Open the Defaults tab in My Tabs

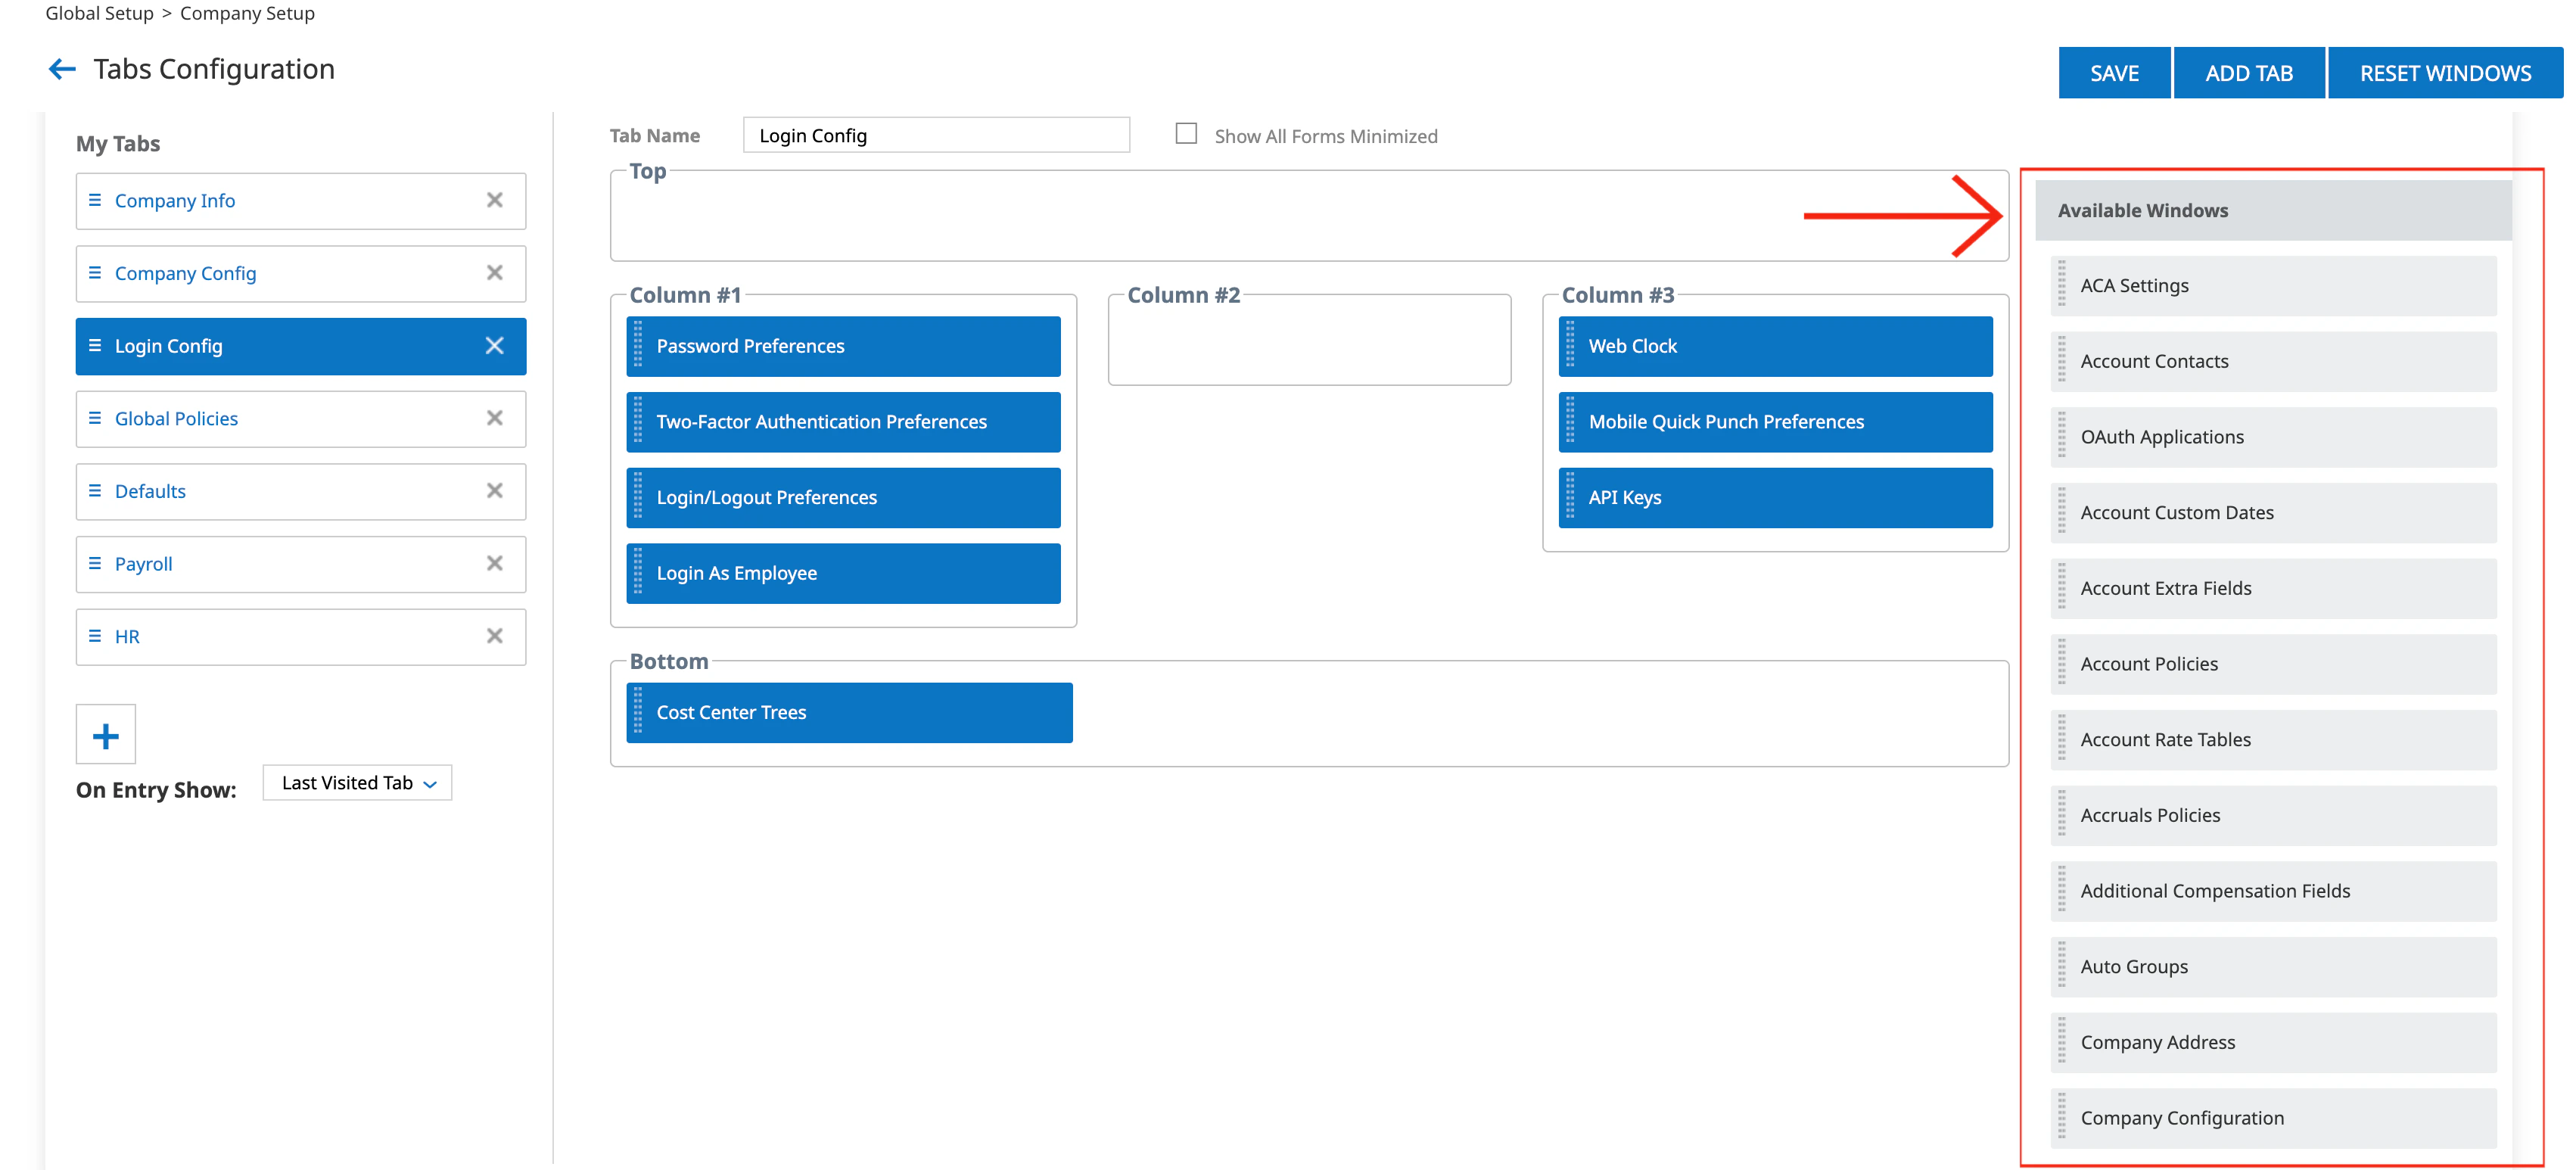pos(150,491)
